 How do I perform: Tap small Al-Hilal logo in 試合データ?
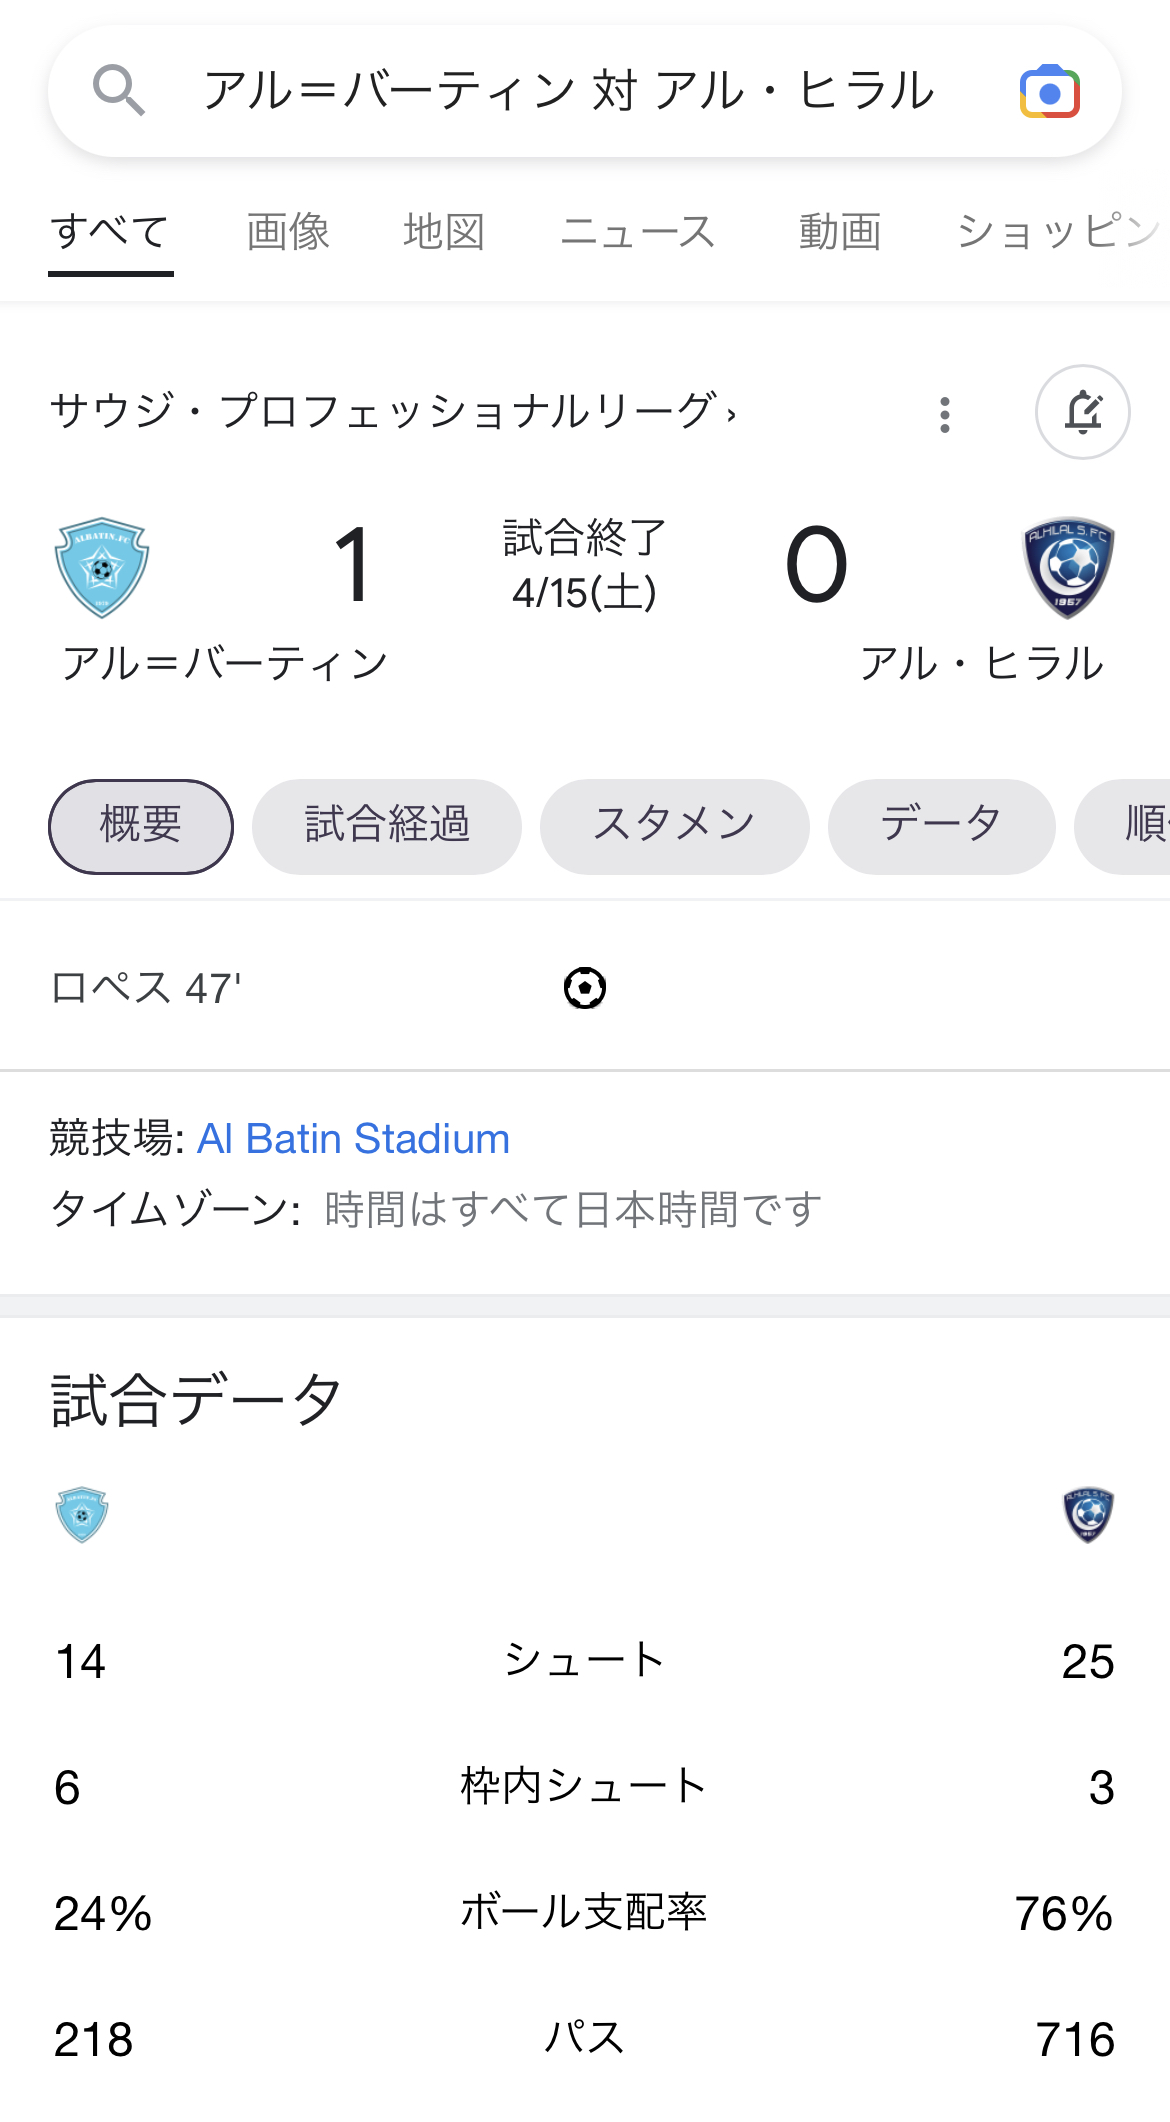pyautogui.click(x=1088, y=1514)
